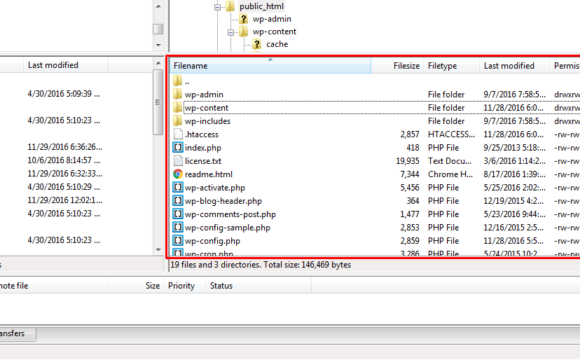Screen dimensions: 580x360
Task: Click the wp-includes folder icon
Action: coord(178,121)
